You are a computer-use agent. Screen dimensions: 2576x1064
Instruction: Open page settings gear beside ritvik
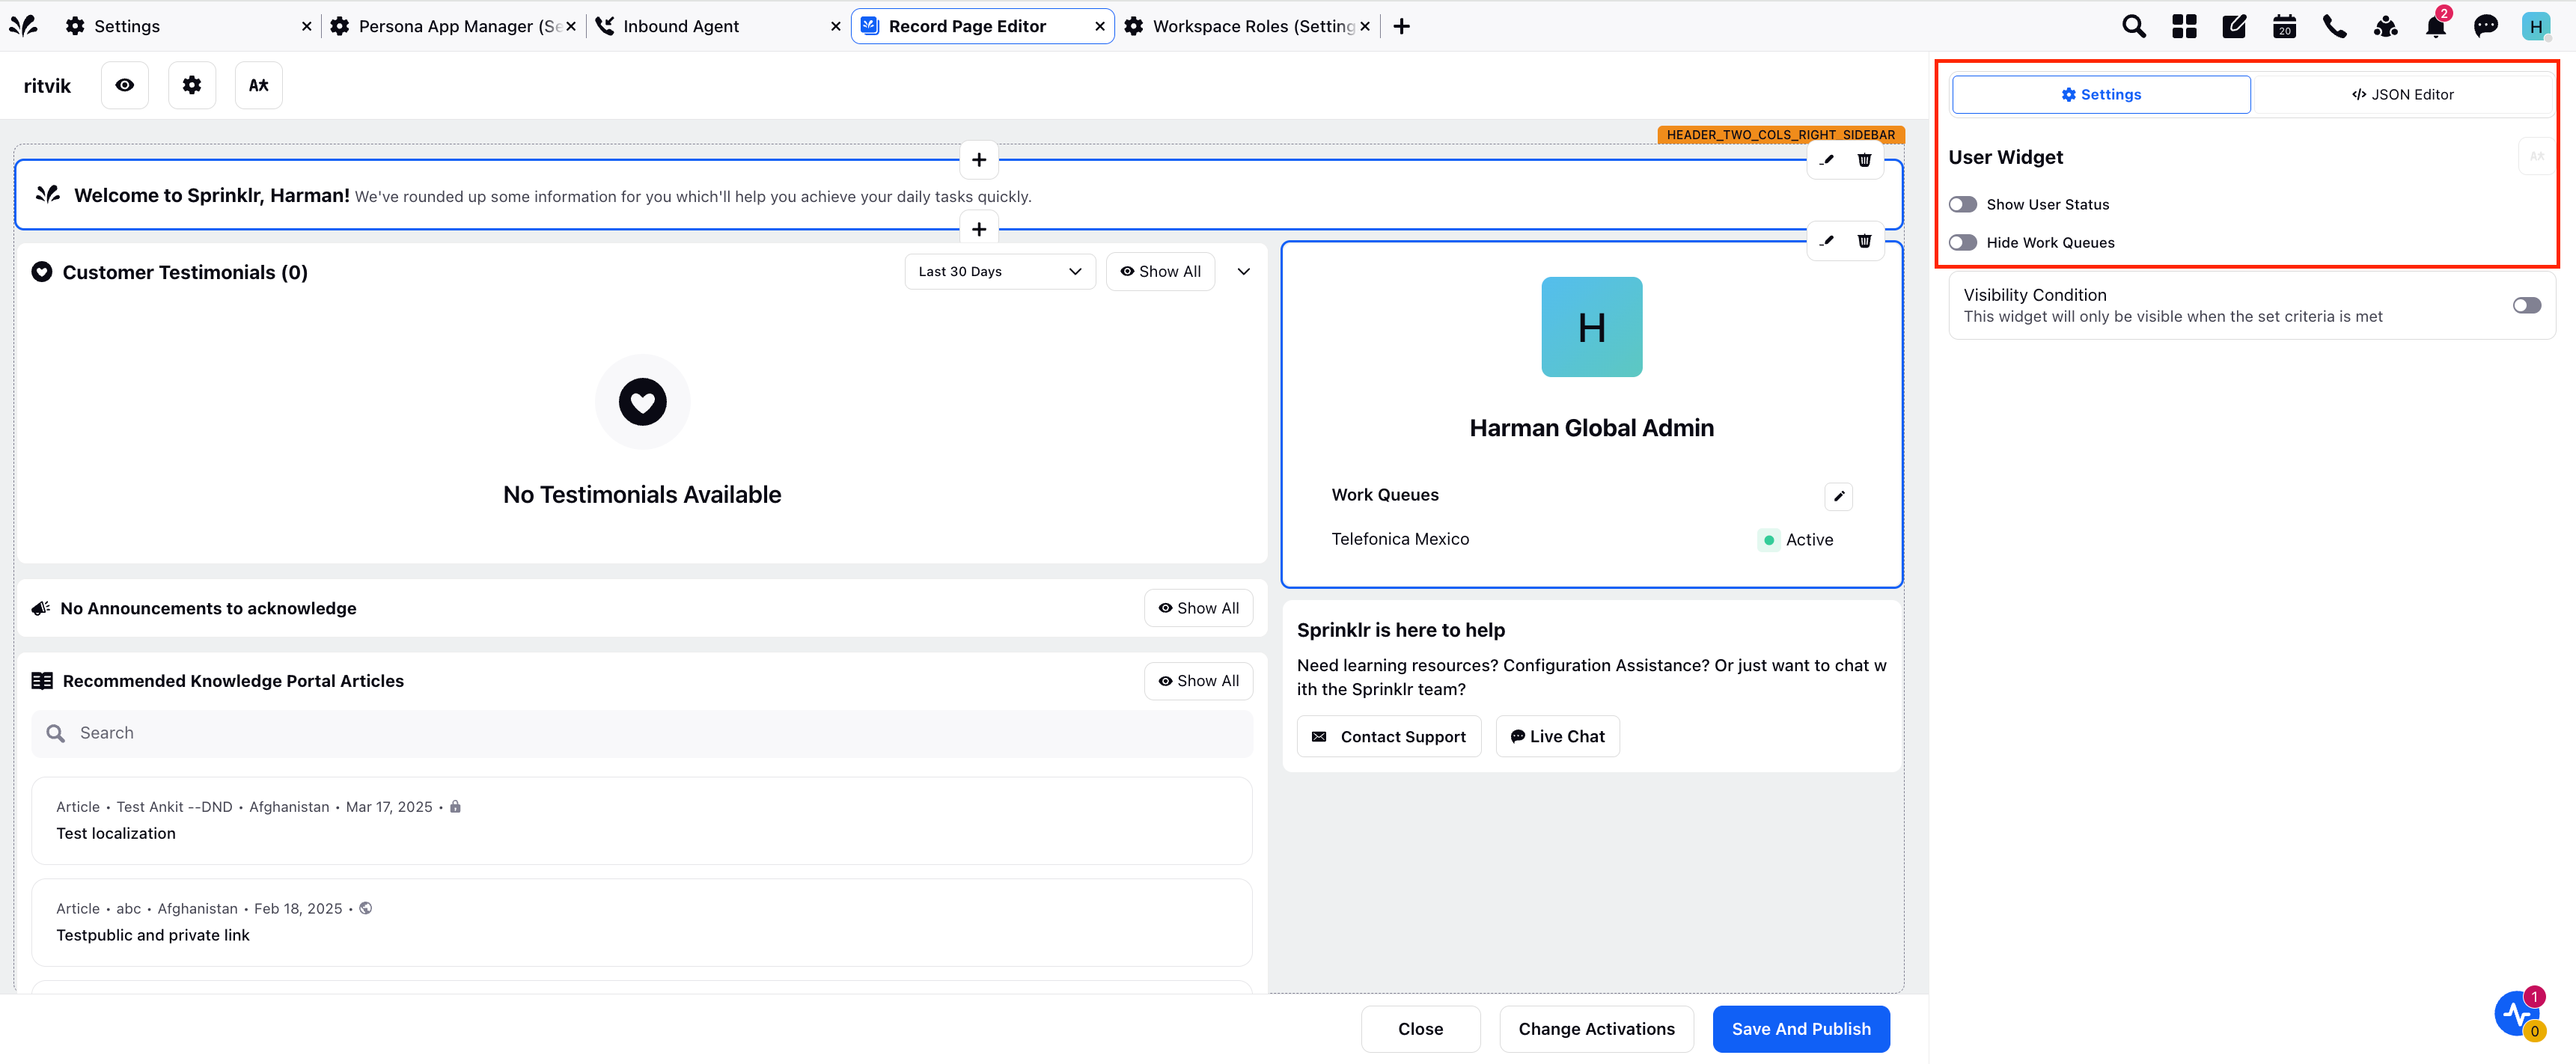pyautogui.click(x=192, y=85)
